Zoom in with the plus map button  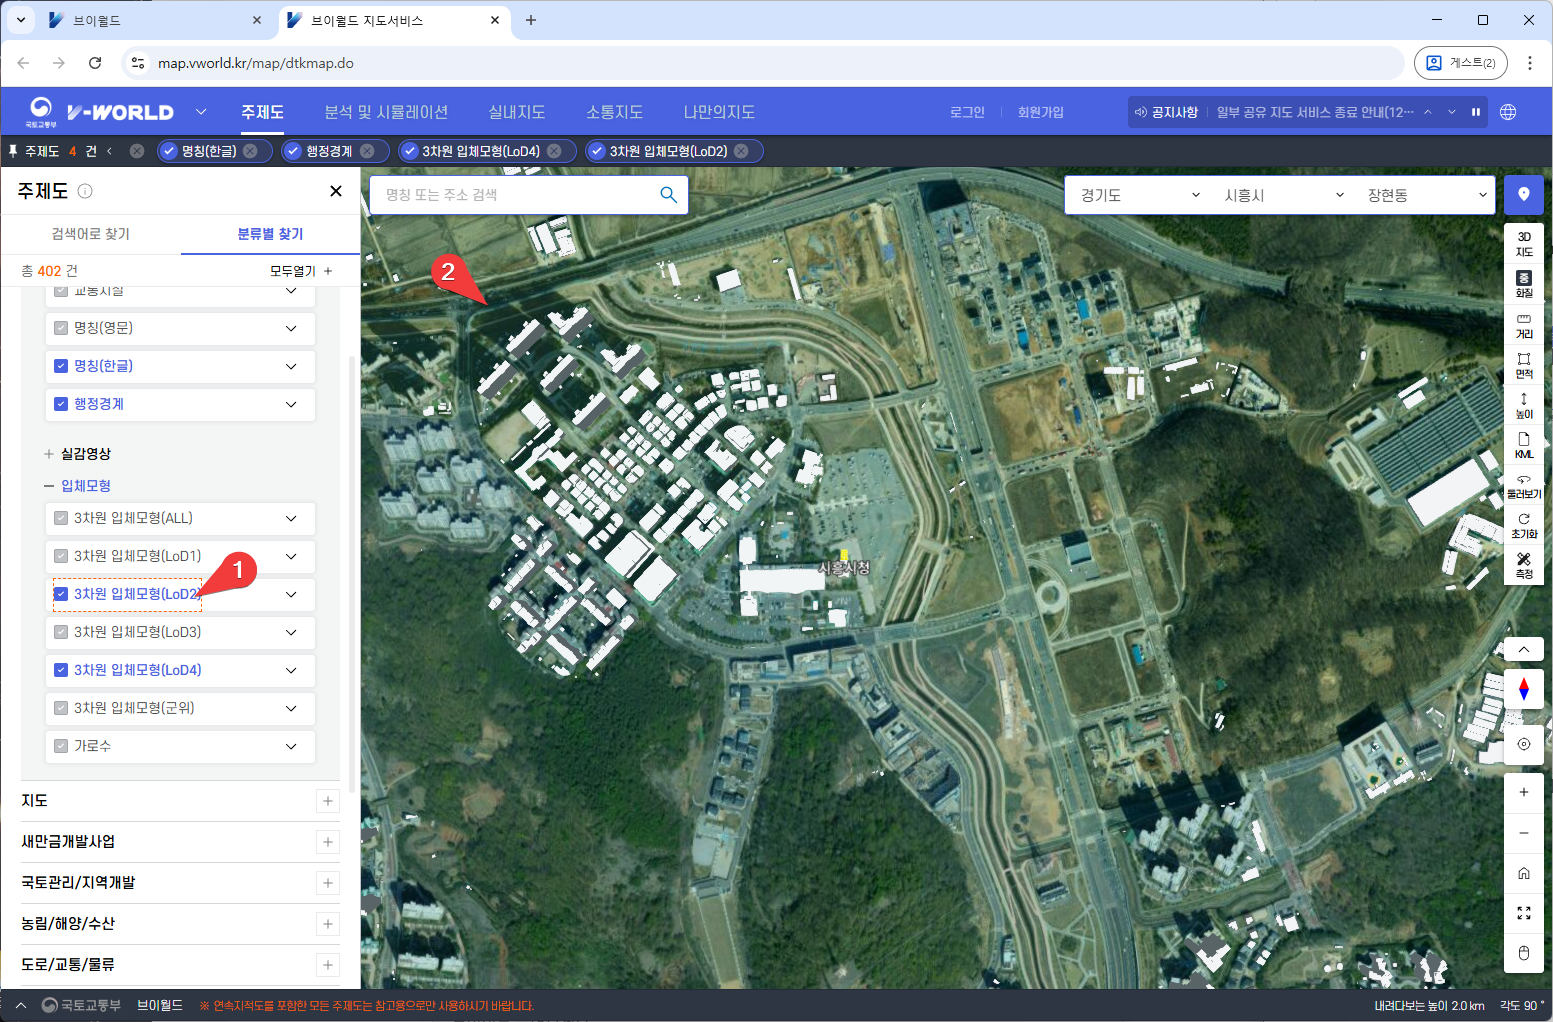(x=1523, y=792)
